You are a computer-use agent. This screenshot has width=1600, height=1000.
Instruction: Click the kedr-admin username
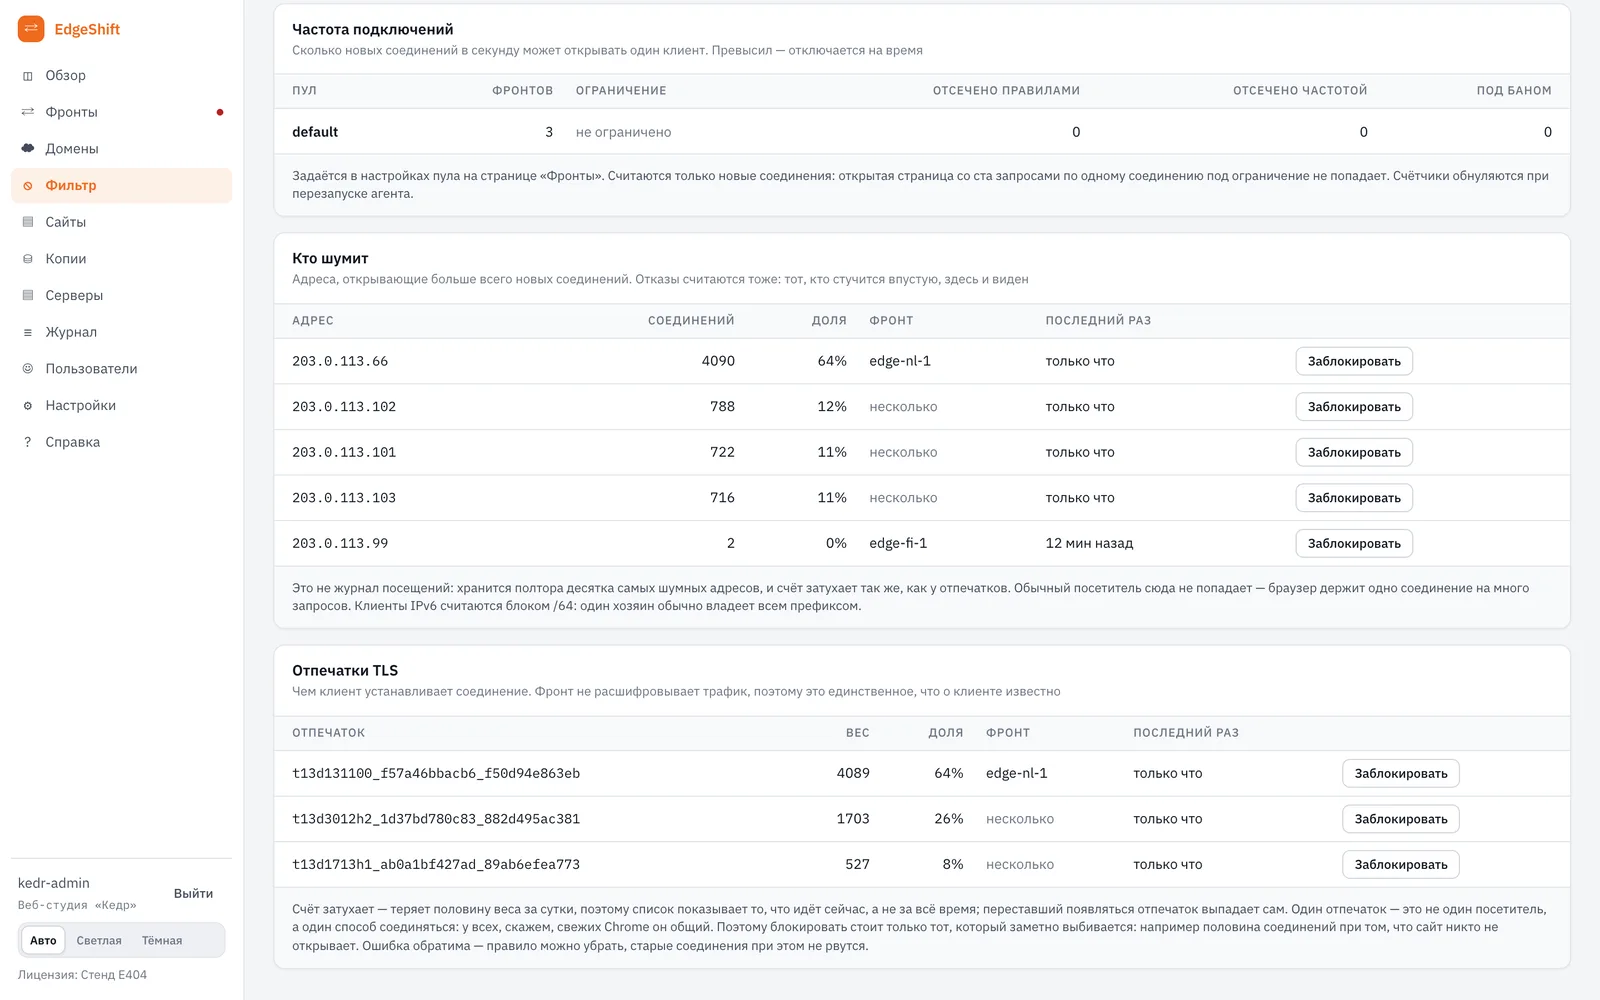tap(54, 883)
